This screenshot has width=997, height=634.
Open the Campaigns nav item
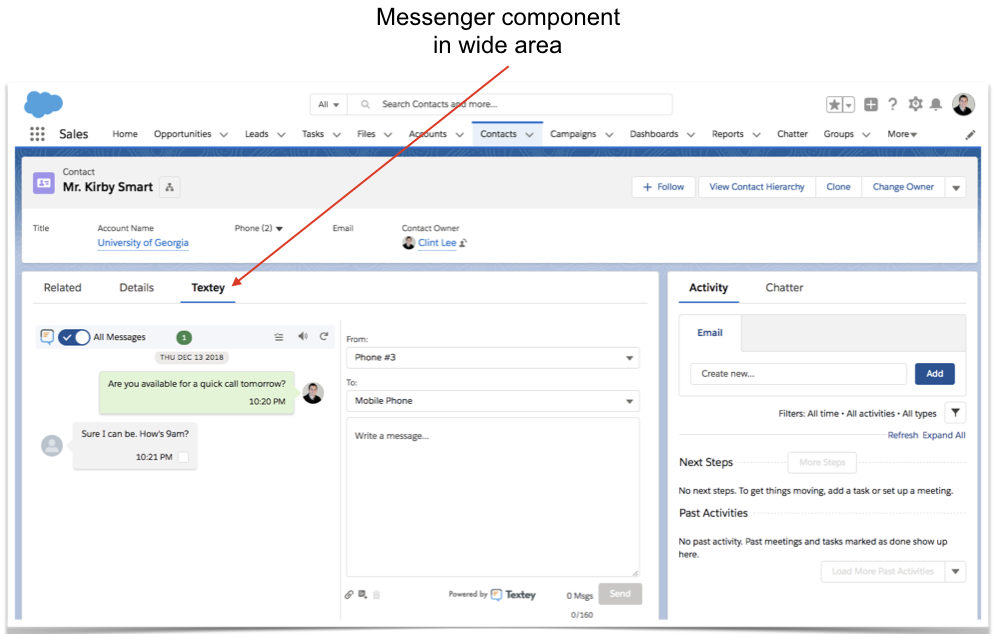click(573, 134)
